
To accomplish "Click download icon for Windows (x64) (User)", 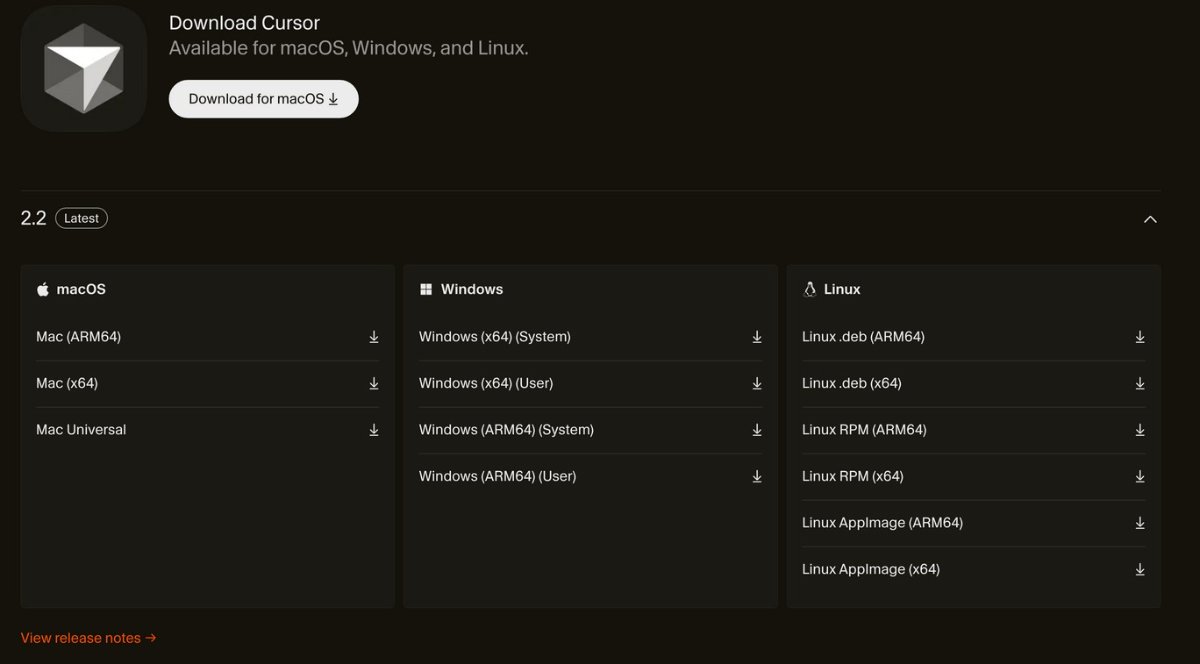I will coord(757,383).
